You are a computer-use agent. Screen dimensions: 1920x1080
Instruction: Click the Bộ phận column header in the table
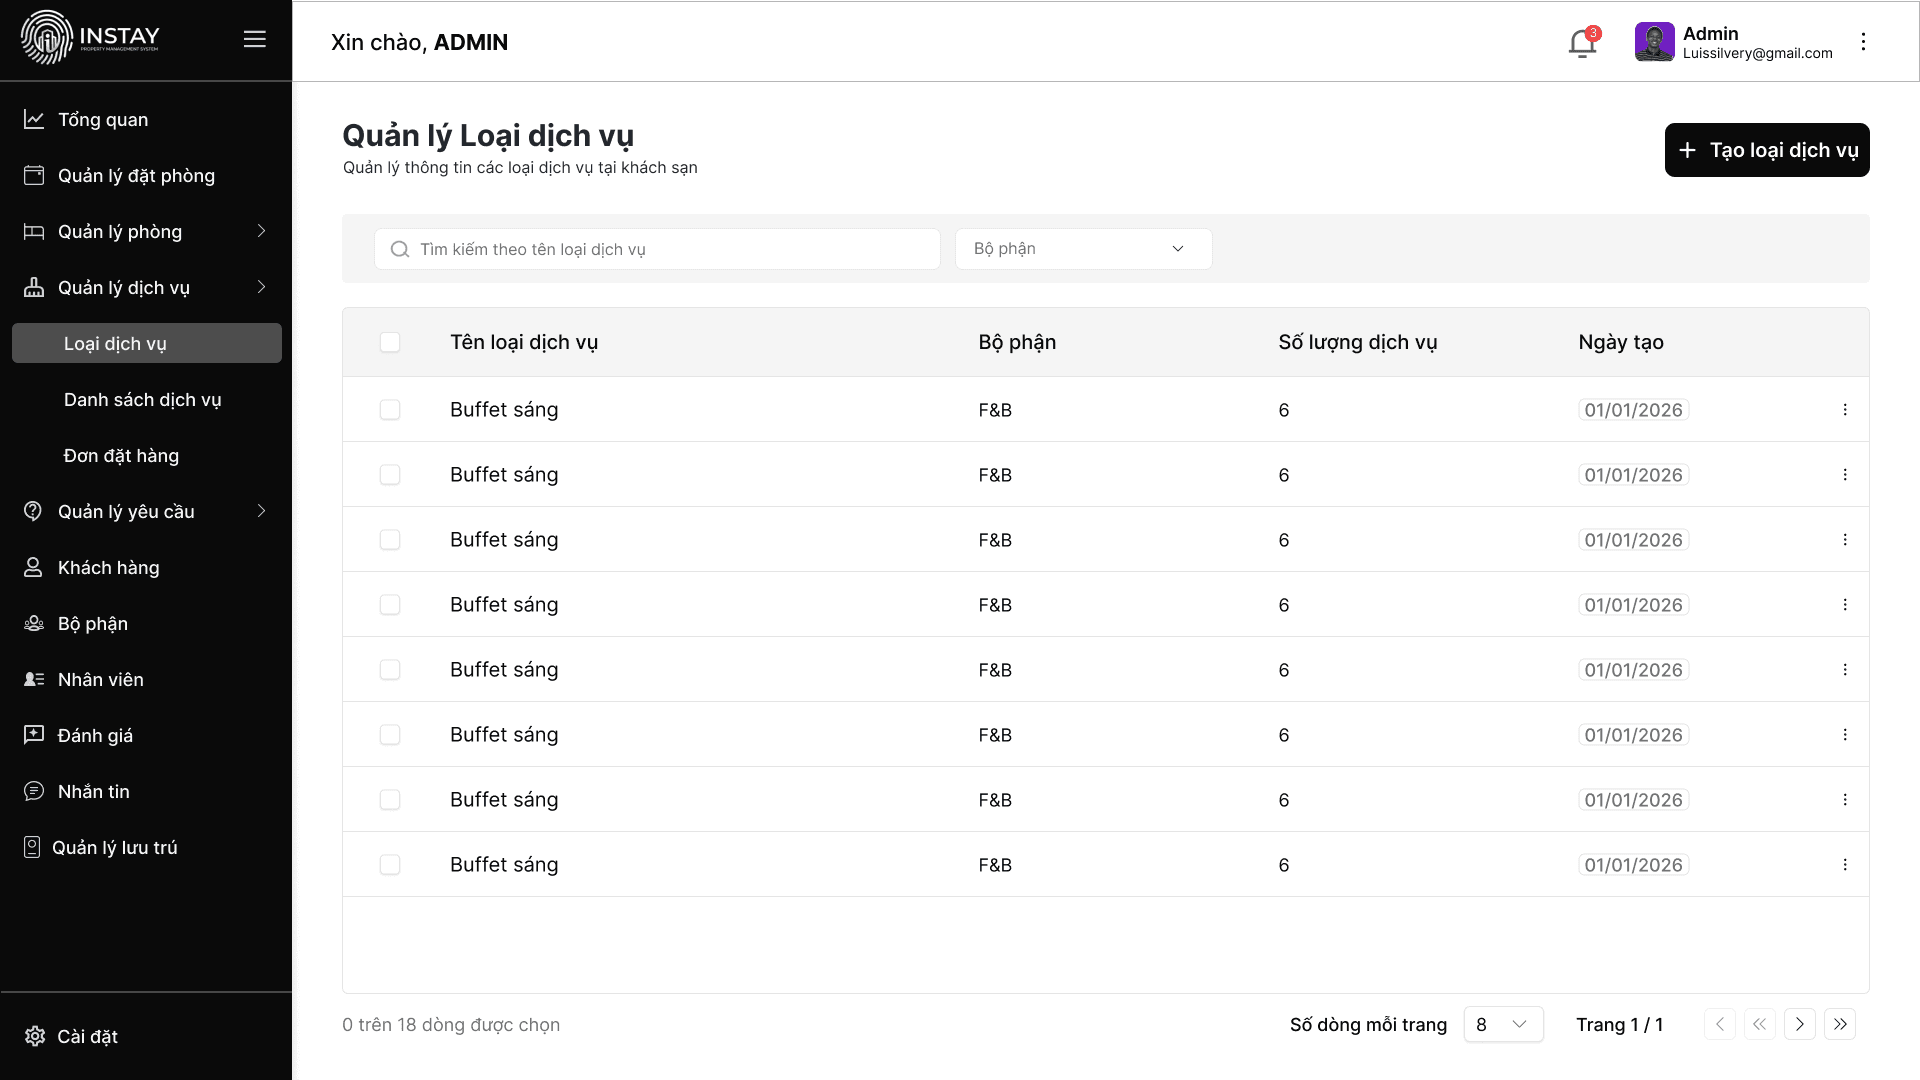[1017, 342]
